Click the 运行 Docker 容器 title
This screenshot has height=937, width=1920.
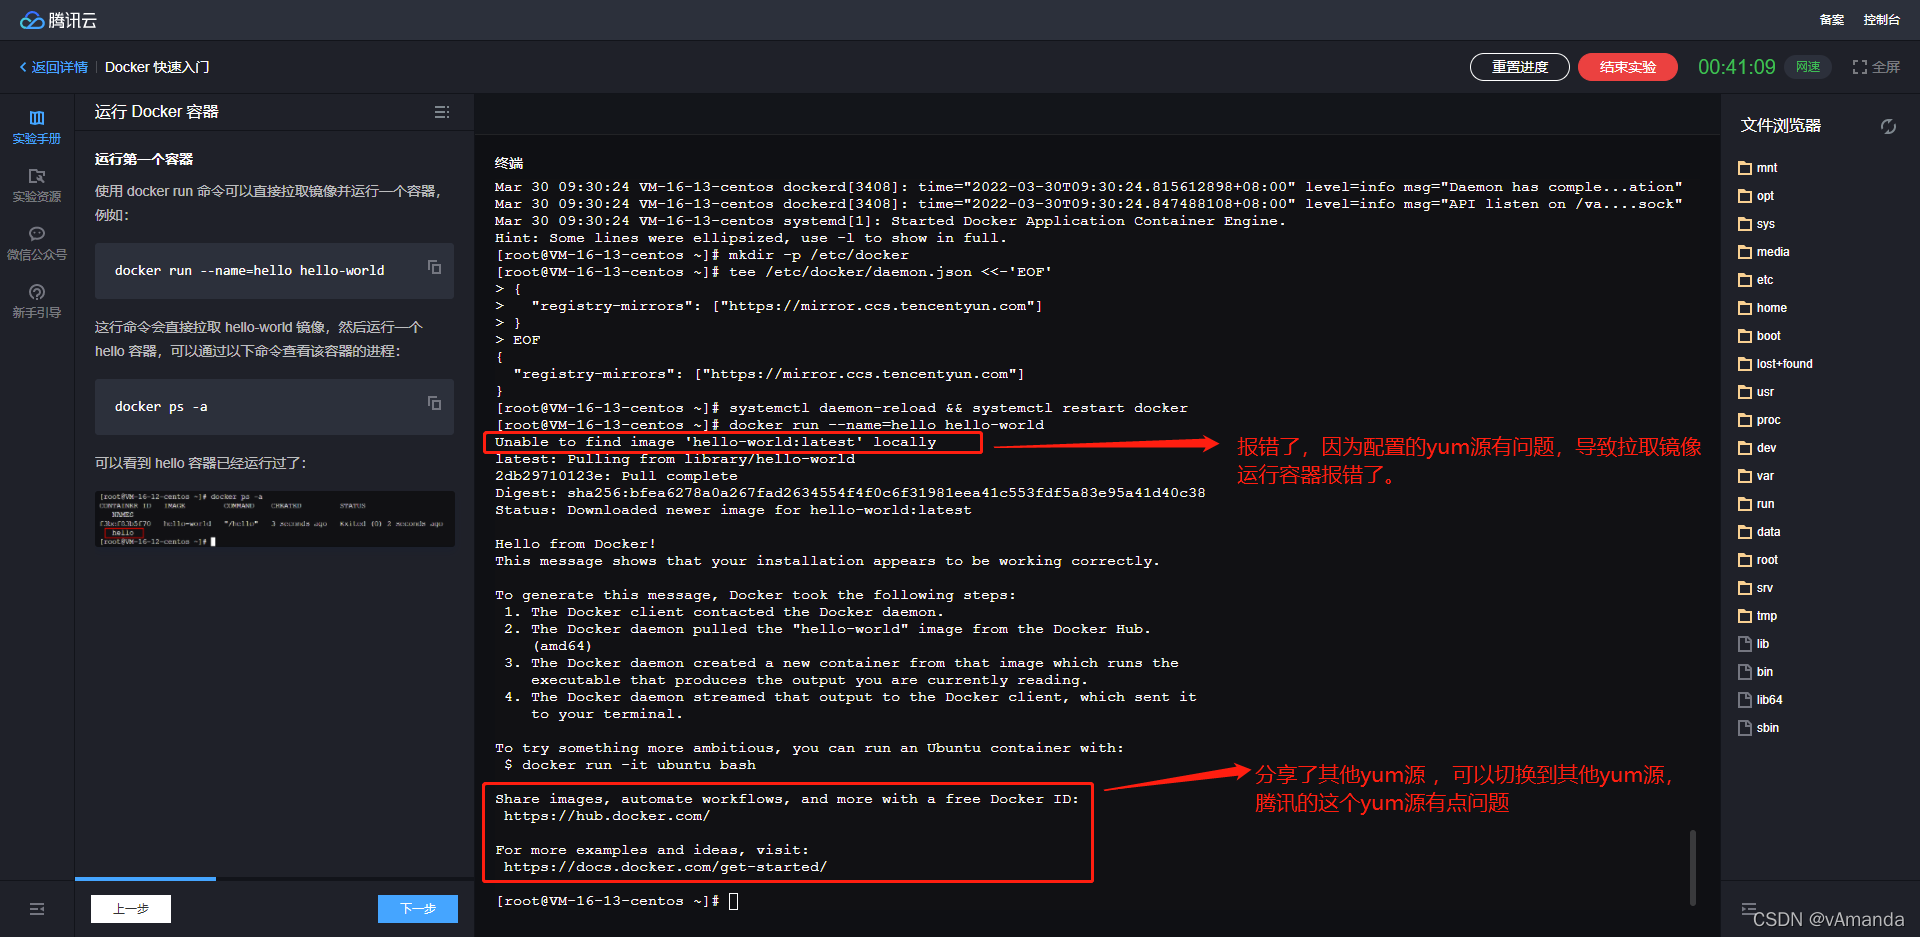(x=157, y=112)
